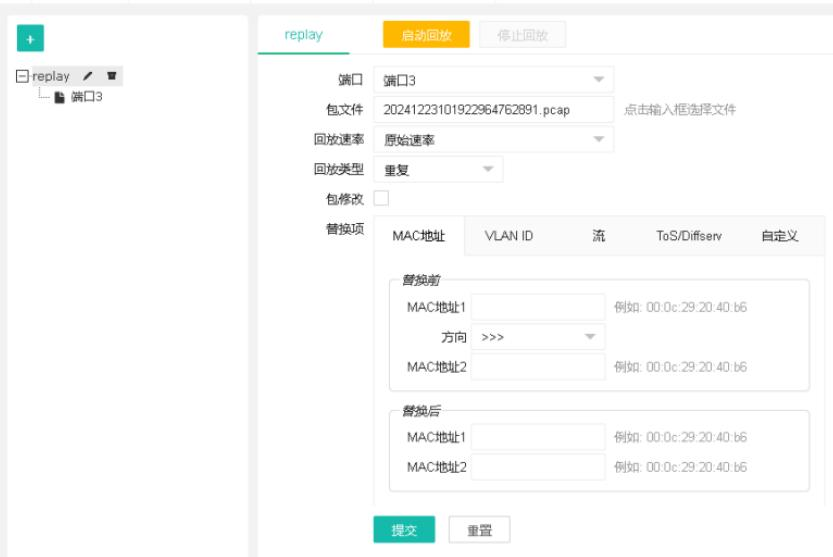
Task: Switch to the 流 tab
Action: (599, 236)
